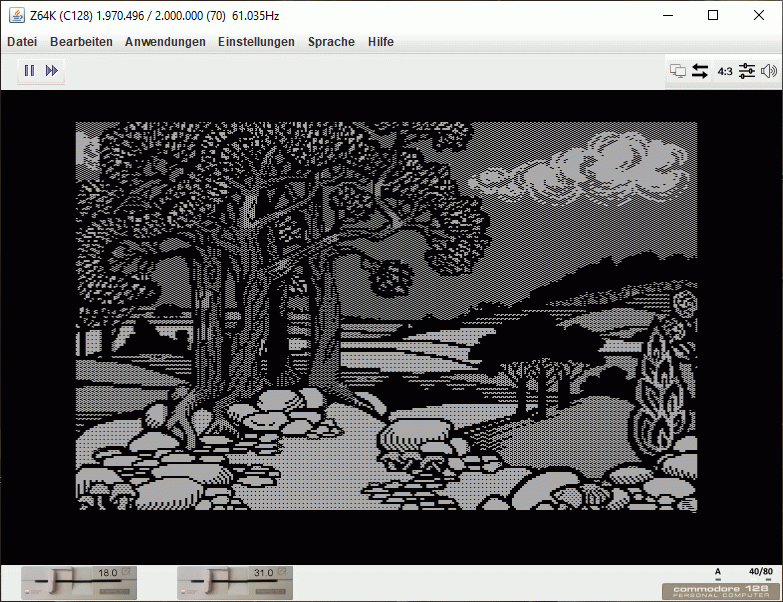The image size is (783, 602).
Task: Open the Einstellungen menu
Action: 256,42
